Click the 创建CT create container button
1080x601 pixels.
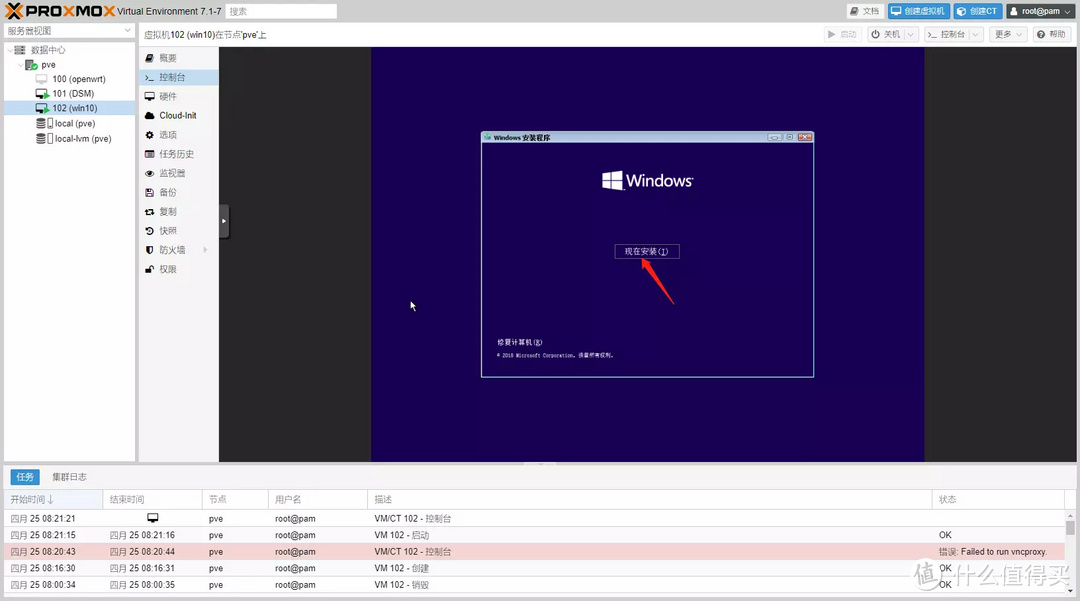pos(977,11)
